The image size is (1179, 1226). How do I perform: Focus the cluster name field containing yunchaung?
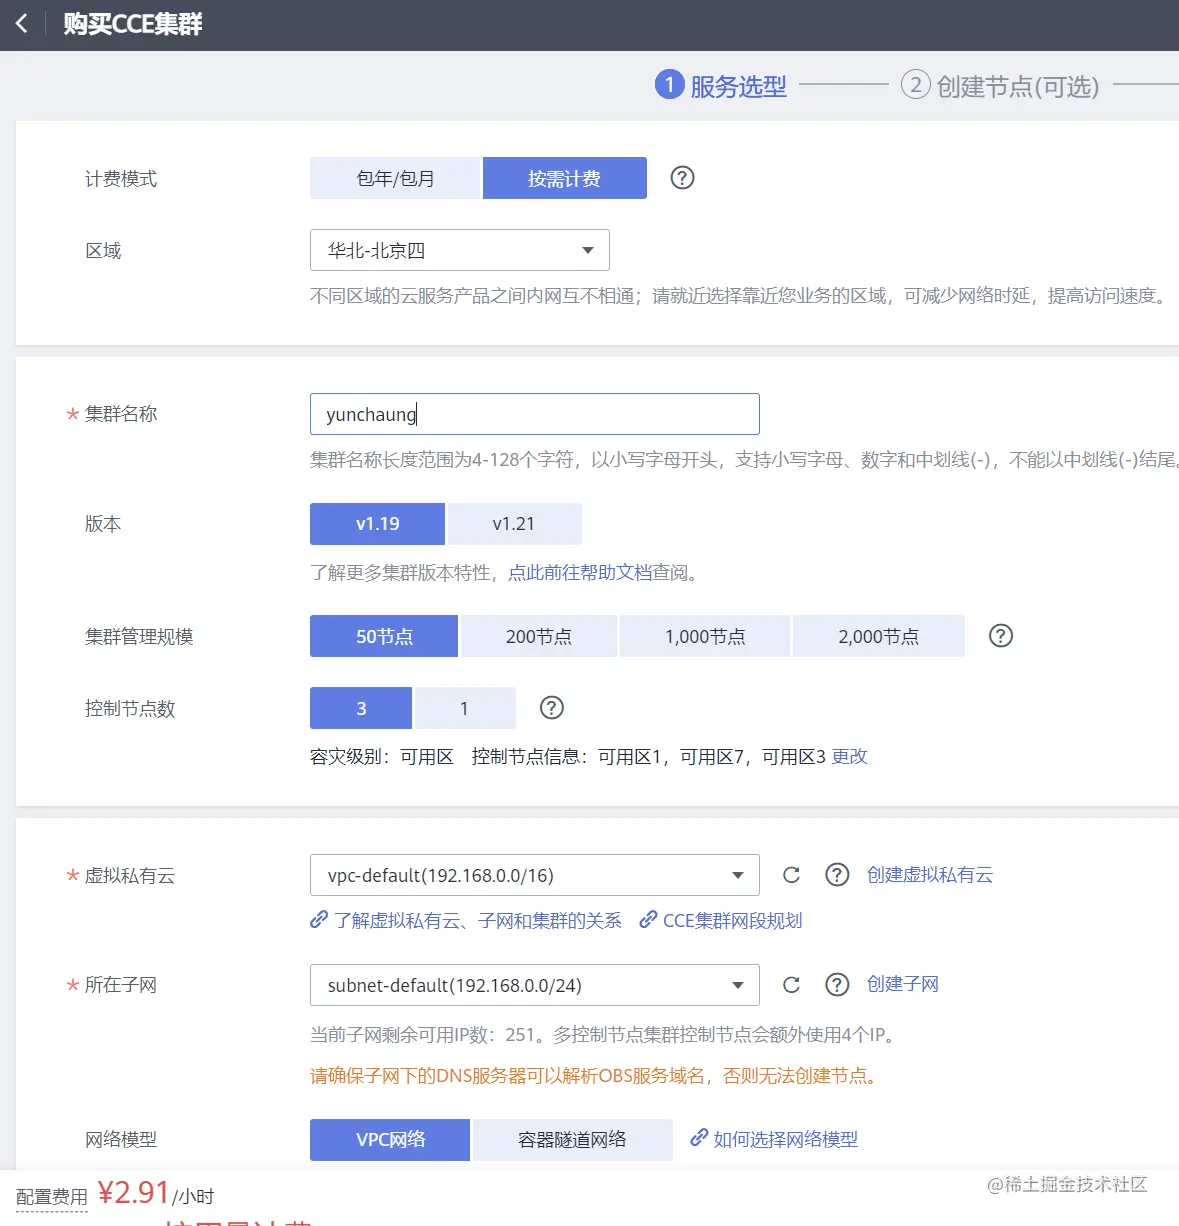click(x=535, y=414)
